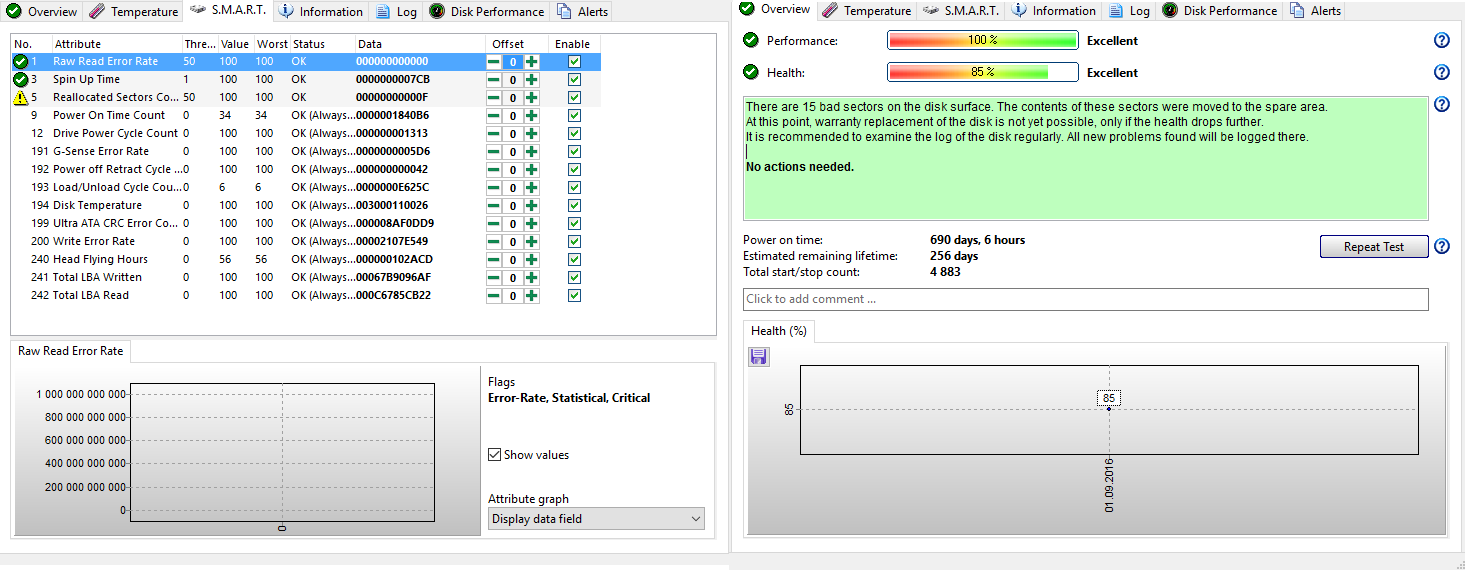Select the Ultra ATA CRC Error Count row
Screen dimensions: 1468x570
306,223
